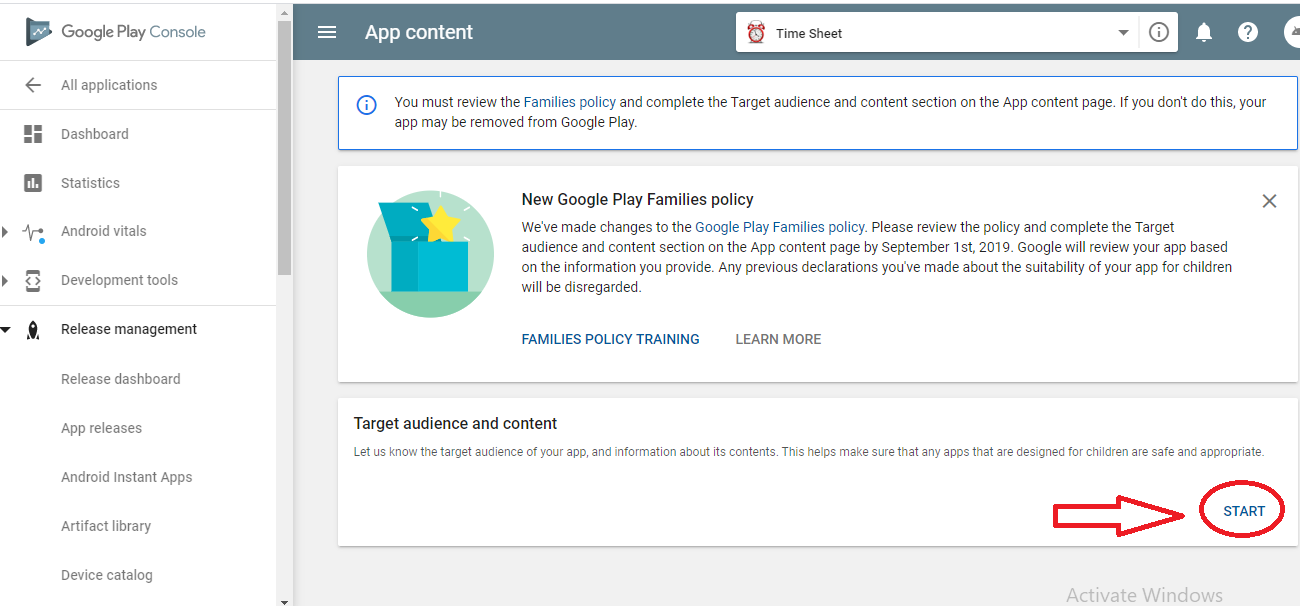Select Android vitals in sidebar

point(104,231)
